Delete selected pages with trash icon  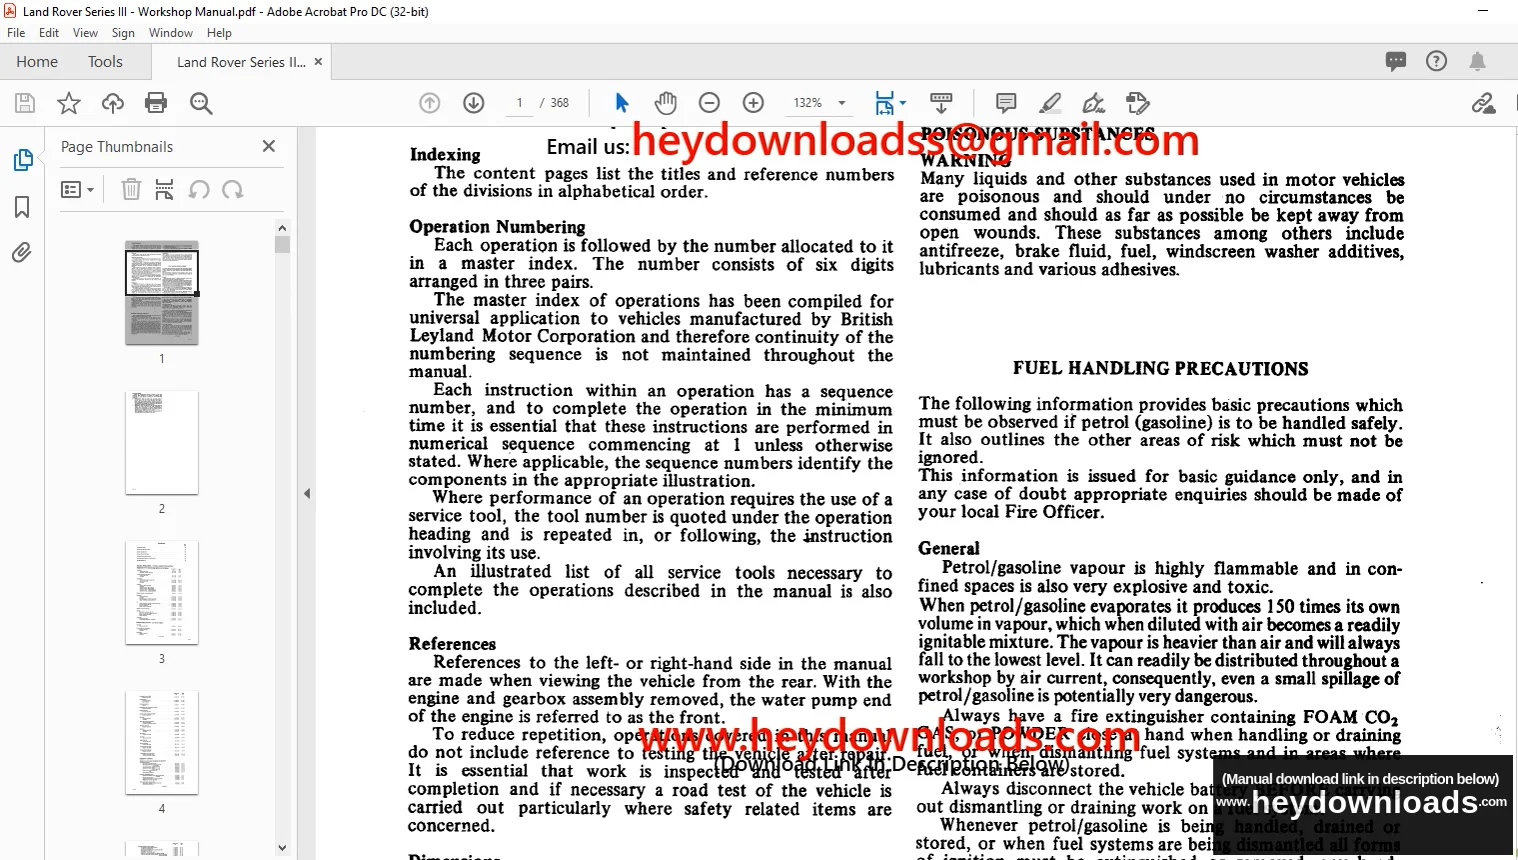(x=131, y=190)
